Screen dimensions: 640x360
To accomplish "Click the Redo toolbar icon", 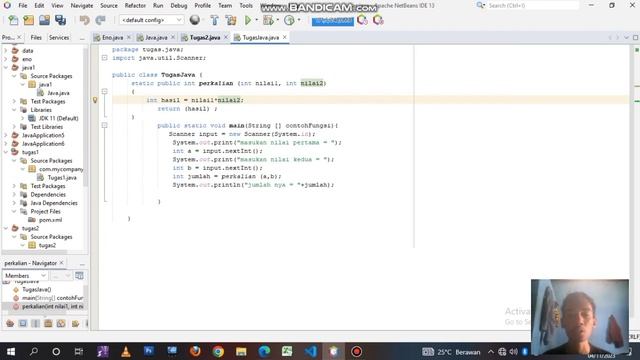I will [100, 20].
